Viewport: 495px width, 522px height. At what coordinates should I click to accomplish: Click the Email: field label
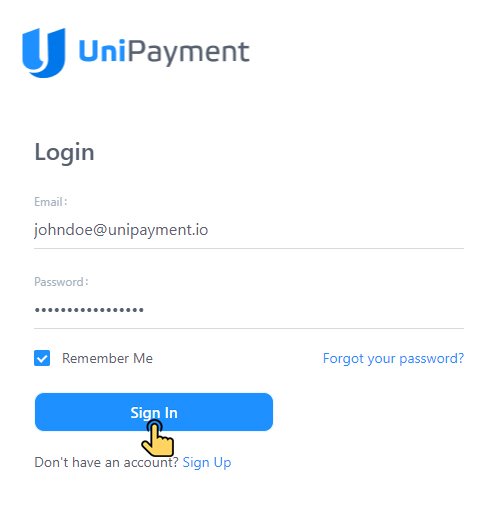tap(51, 202)
